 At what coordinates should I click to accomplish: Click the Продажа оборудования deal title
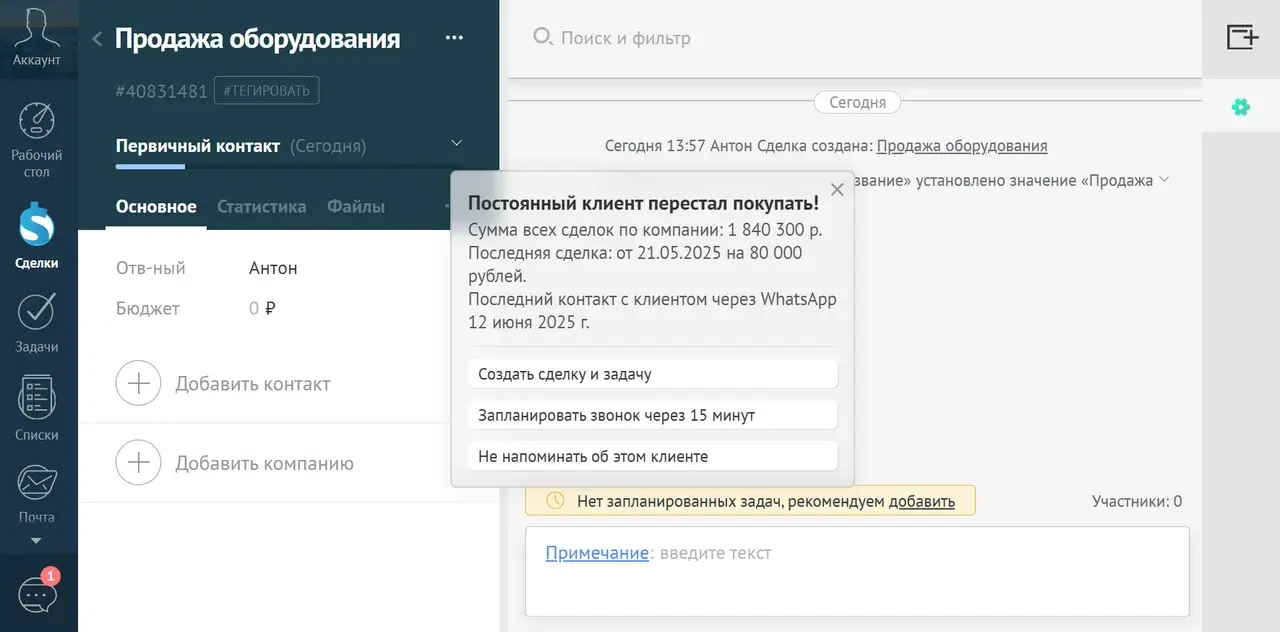coord(257,39)
